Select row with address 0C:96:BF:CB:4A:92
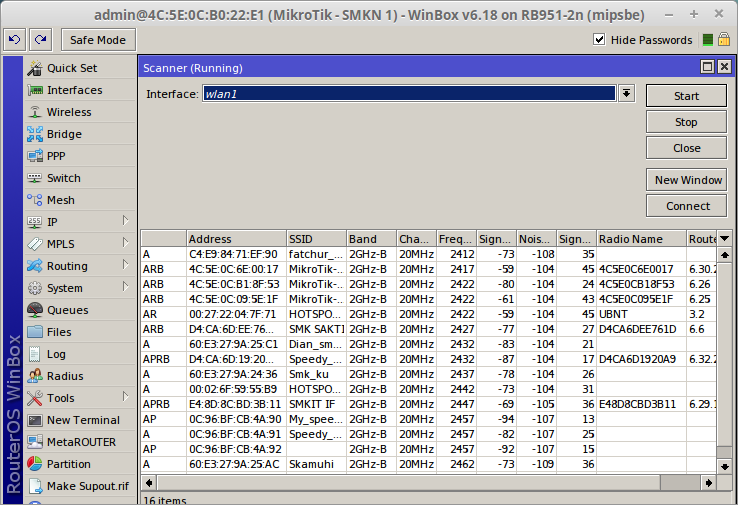The width and height of the screenshot is (738, 505). coord(428,449)
